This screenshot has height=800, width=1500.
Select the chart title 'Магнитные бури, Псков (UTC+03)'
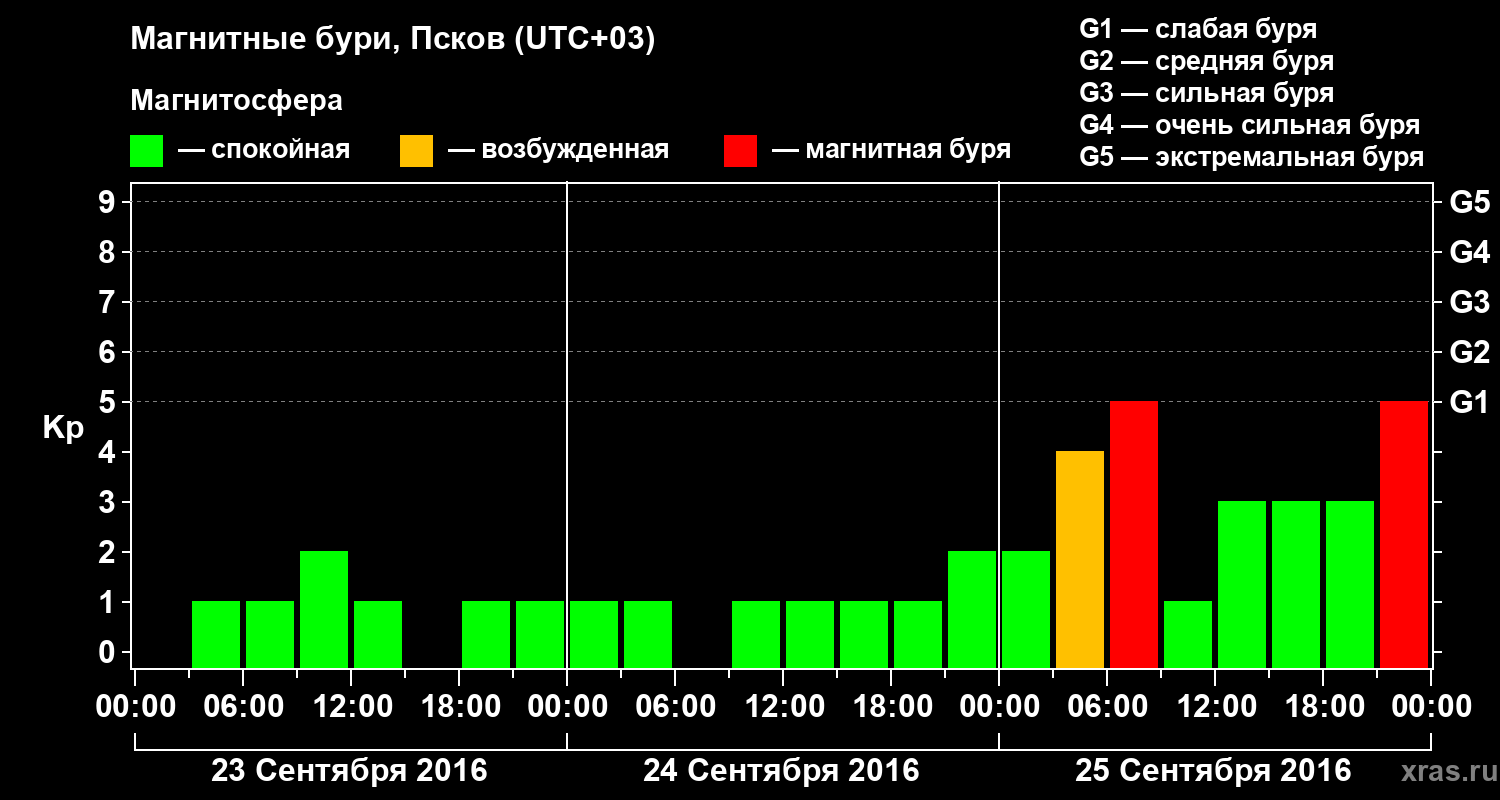(393, 41)
